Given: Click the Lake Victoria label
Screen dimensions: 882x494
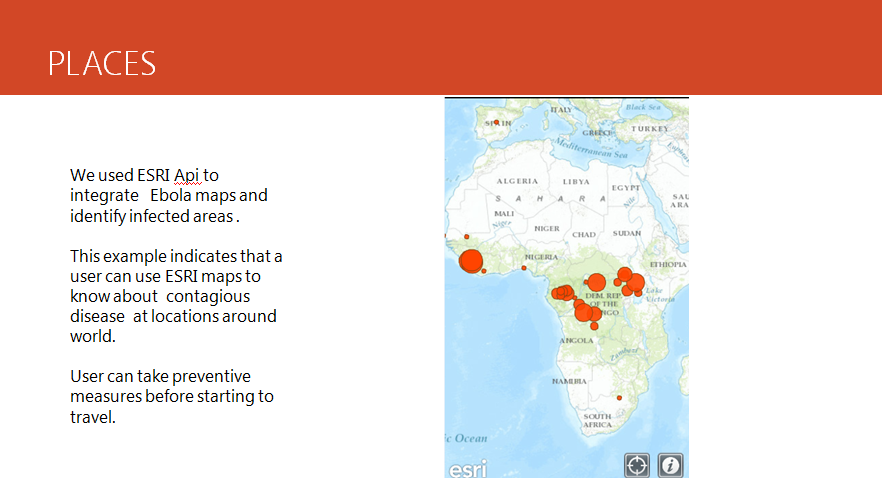Looking at the screenshot, I should [659, 295].
